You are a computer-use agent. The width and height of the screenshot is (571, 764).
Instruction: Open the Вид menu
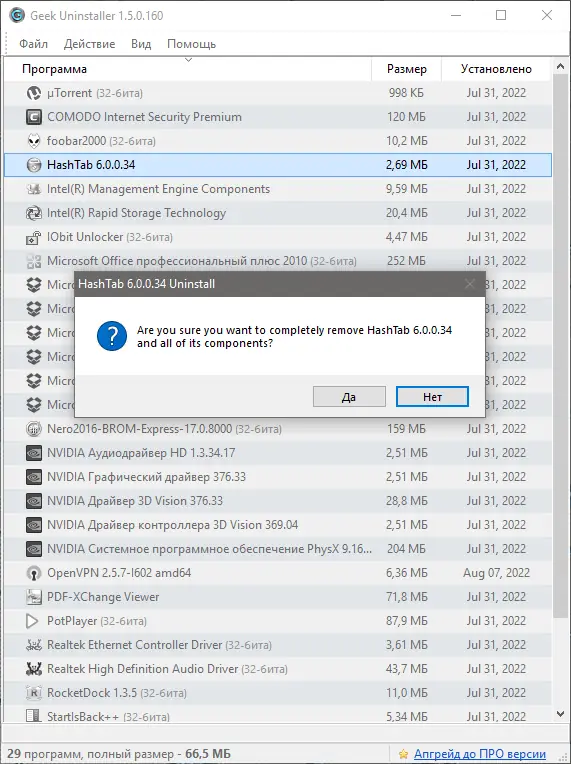[x=141, y=44]
